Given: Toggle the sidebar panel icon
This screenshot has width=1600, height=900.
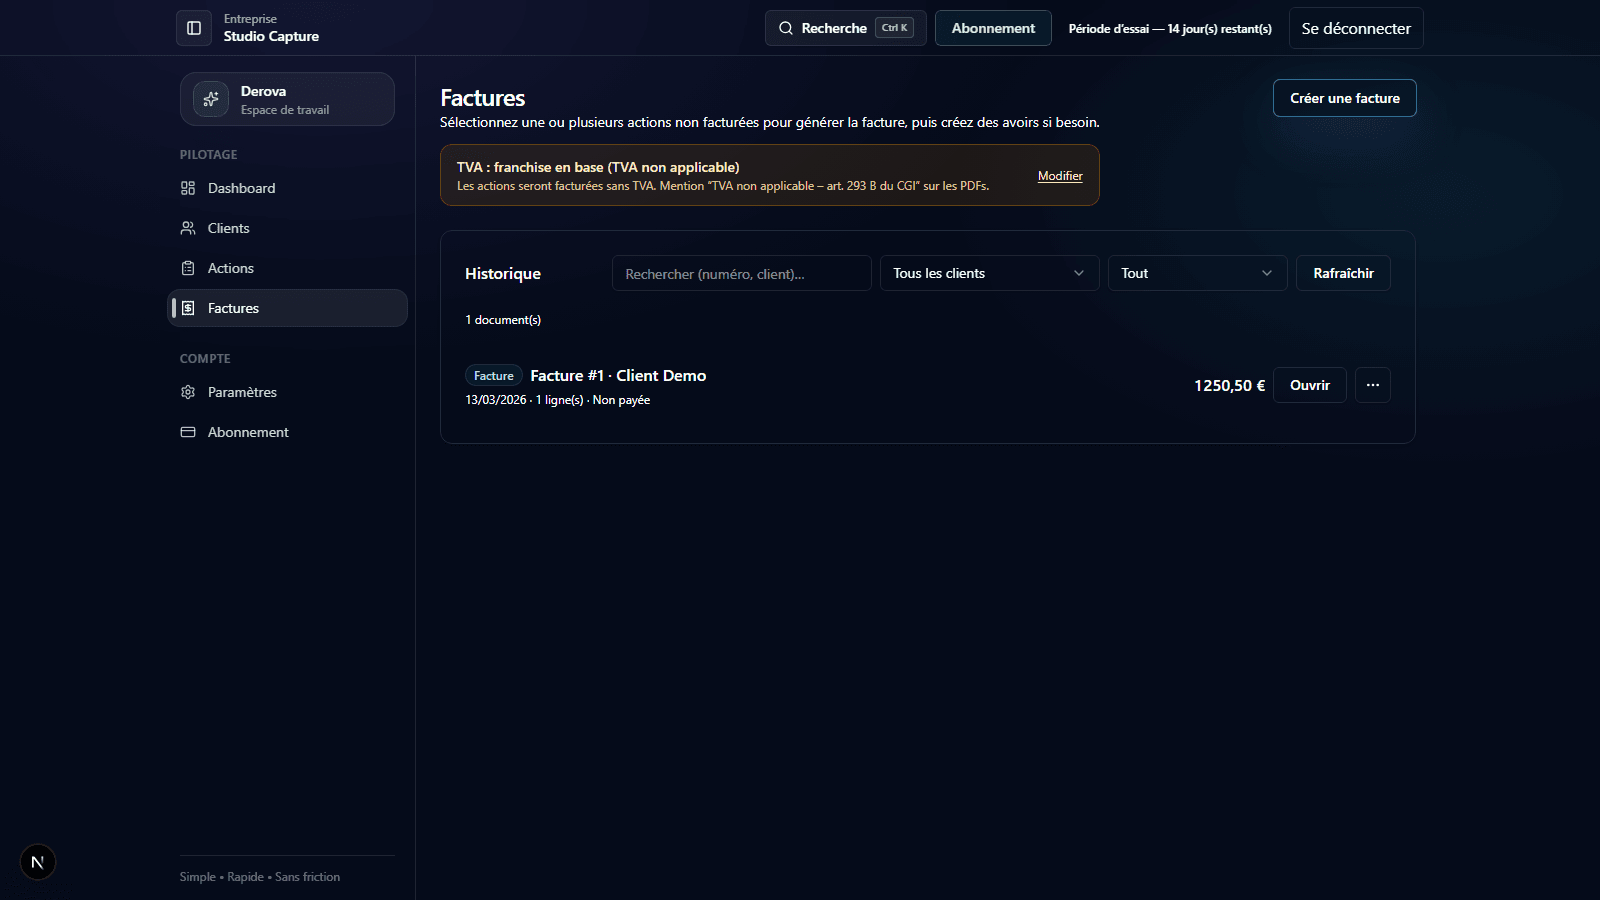Looking at the screenshot, I should [194, 28].
